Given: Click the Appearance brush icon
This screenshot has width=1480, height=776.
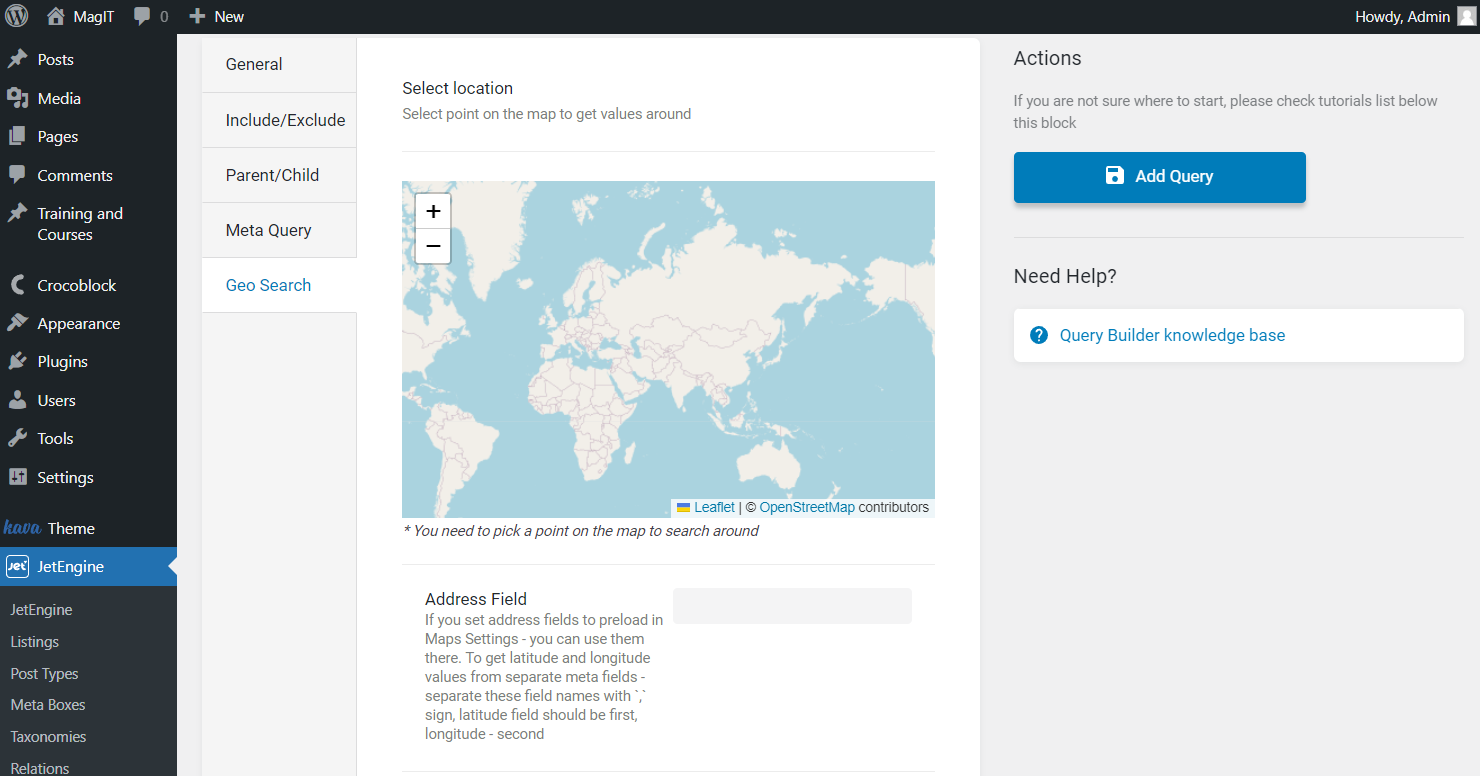Looking at the screenshot, I should pyautogui.click(x=17, y=323).
